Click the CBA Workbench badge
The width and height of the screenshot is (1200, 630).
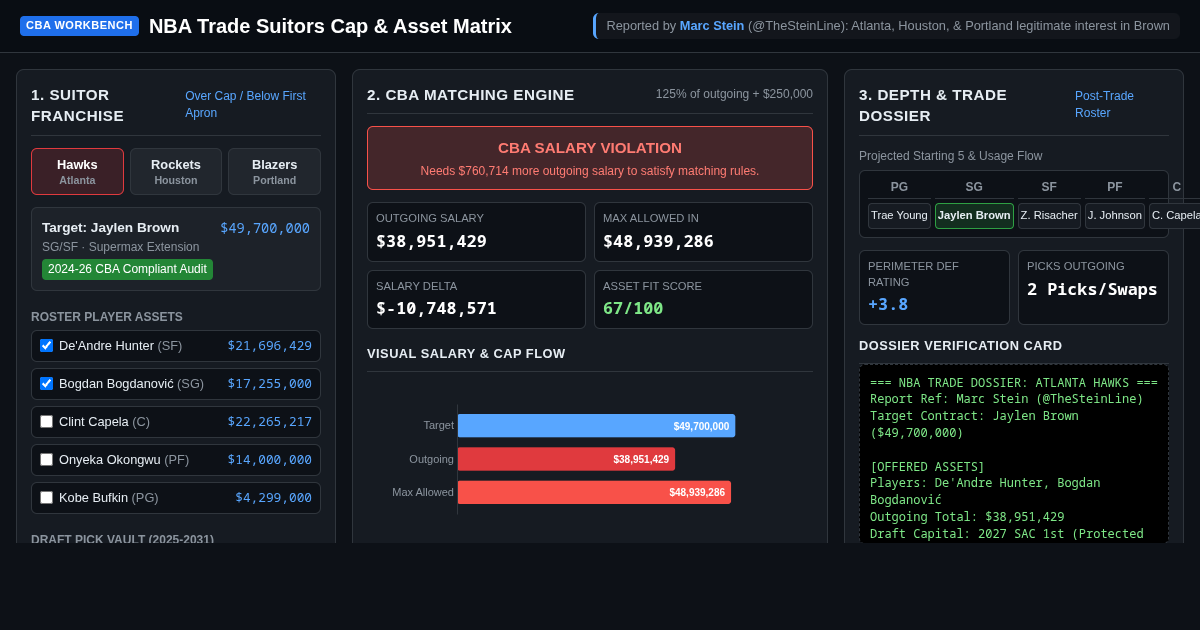tap(79, 26)
